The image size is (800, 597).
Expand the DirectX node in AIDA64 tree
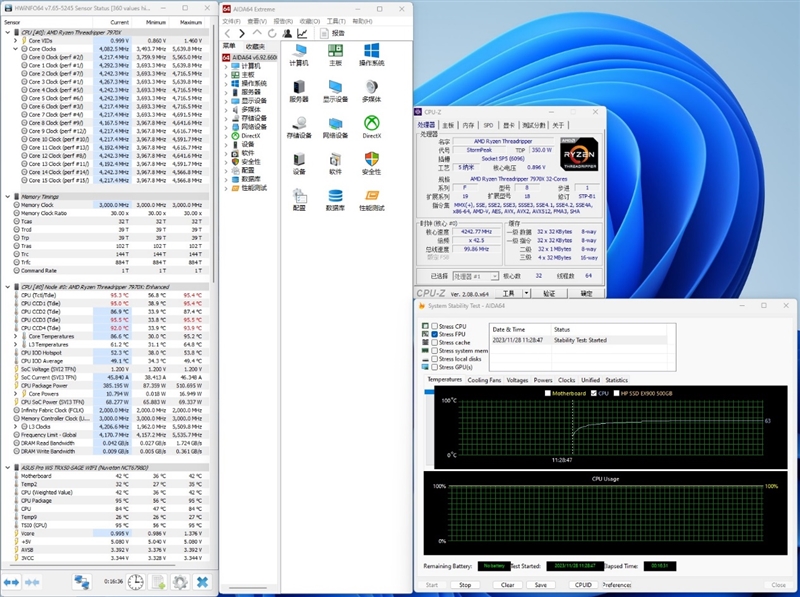tap(226, 136)
